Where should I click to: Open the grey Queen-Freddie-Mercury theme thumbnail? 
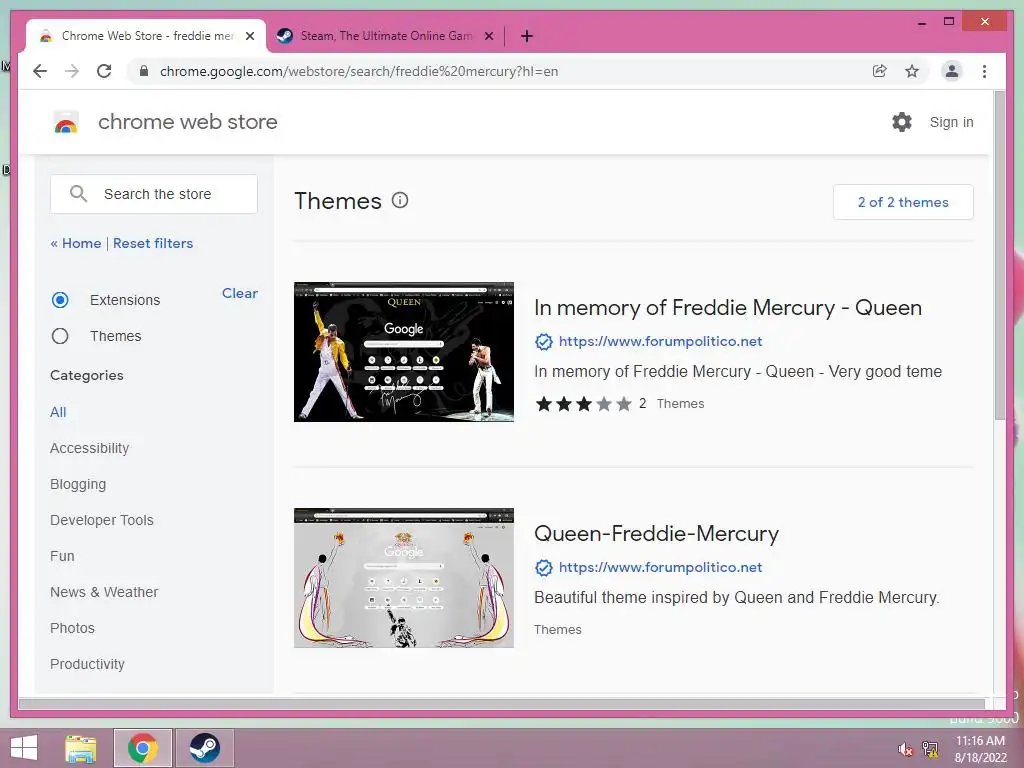coord(404,578)
